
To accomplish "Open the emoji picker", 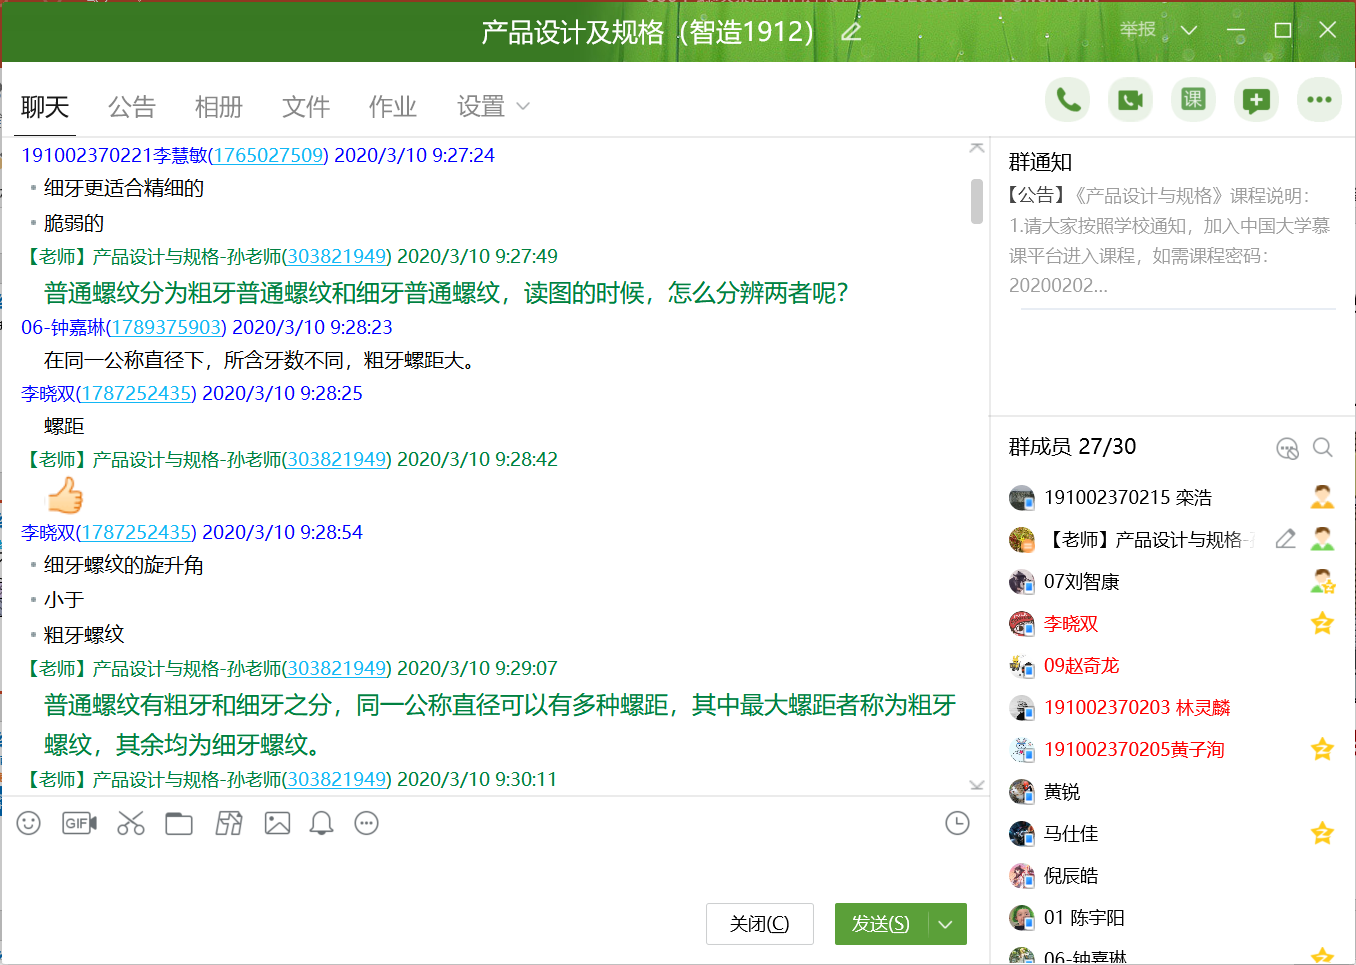I will (29, 823).
